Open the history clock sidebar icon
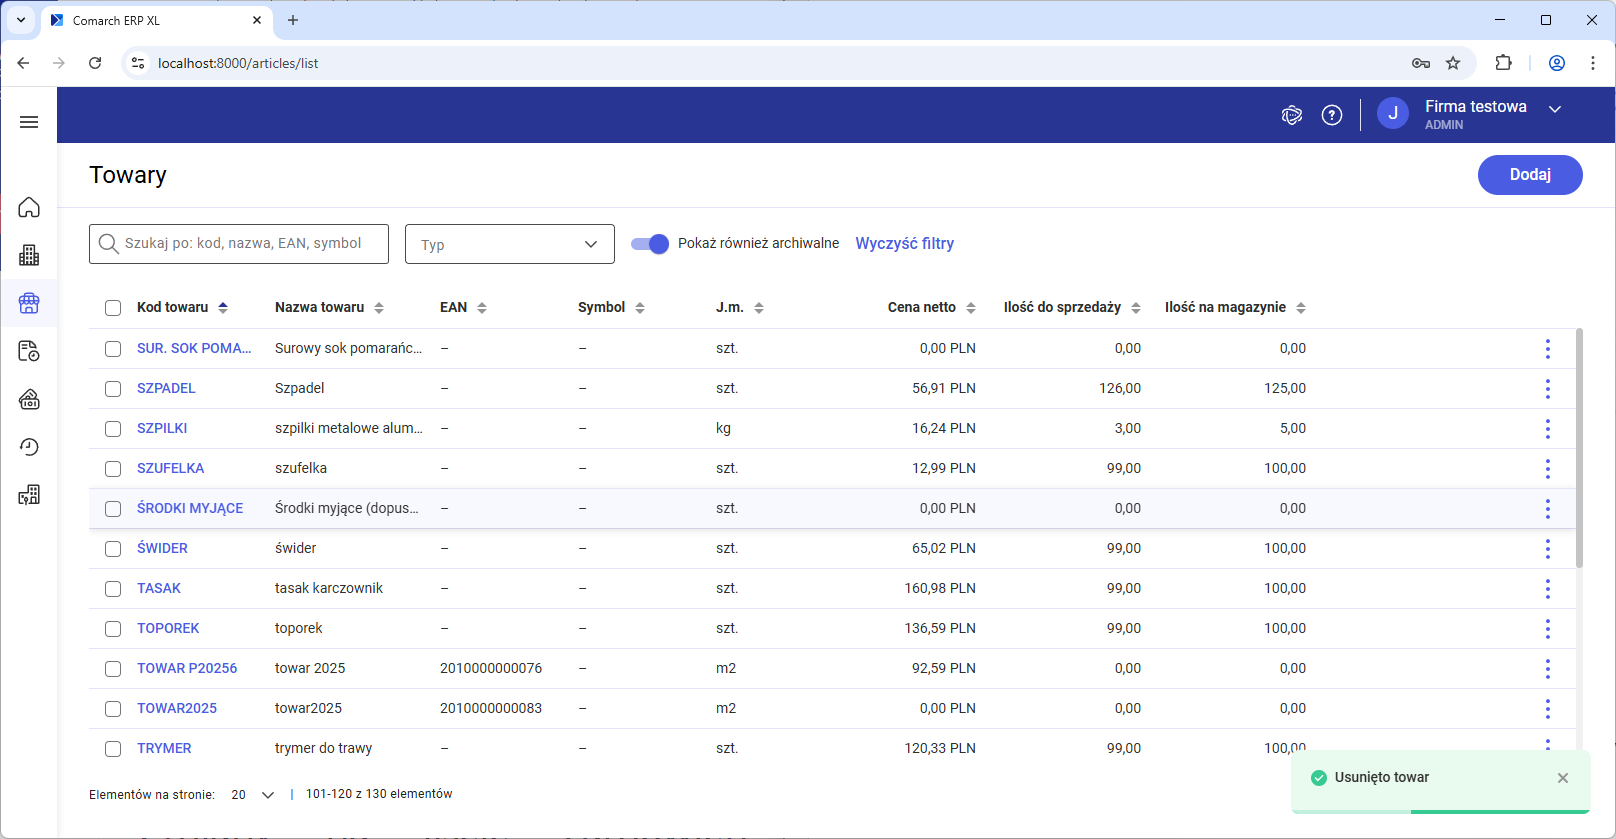Viewport: 1616px width, 839px height. coord(29,447)
